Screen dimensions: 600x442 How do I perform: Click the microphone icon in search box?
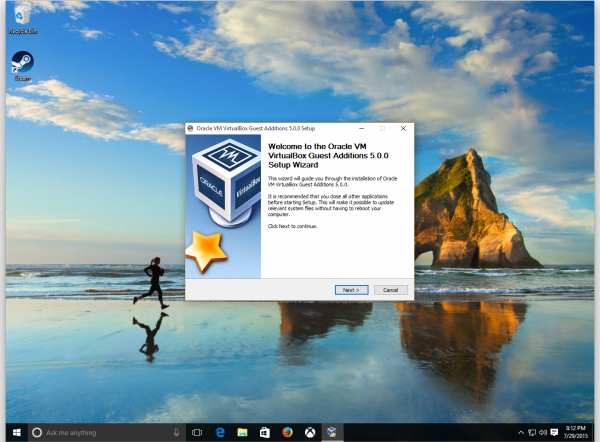[x=176, y=432]
